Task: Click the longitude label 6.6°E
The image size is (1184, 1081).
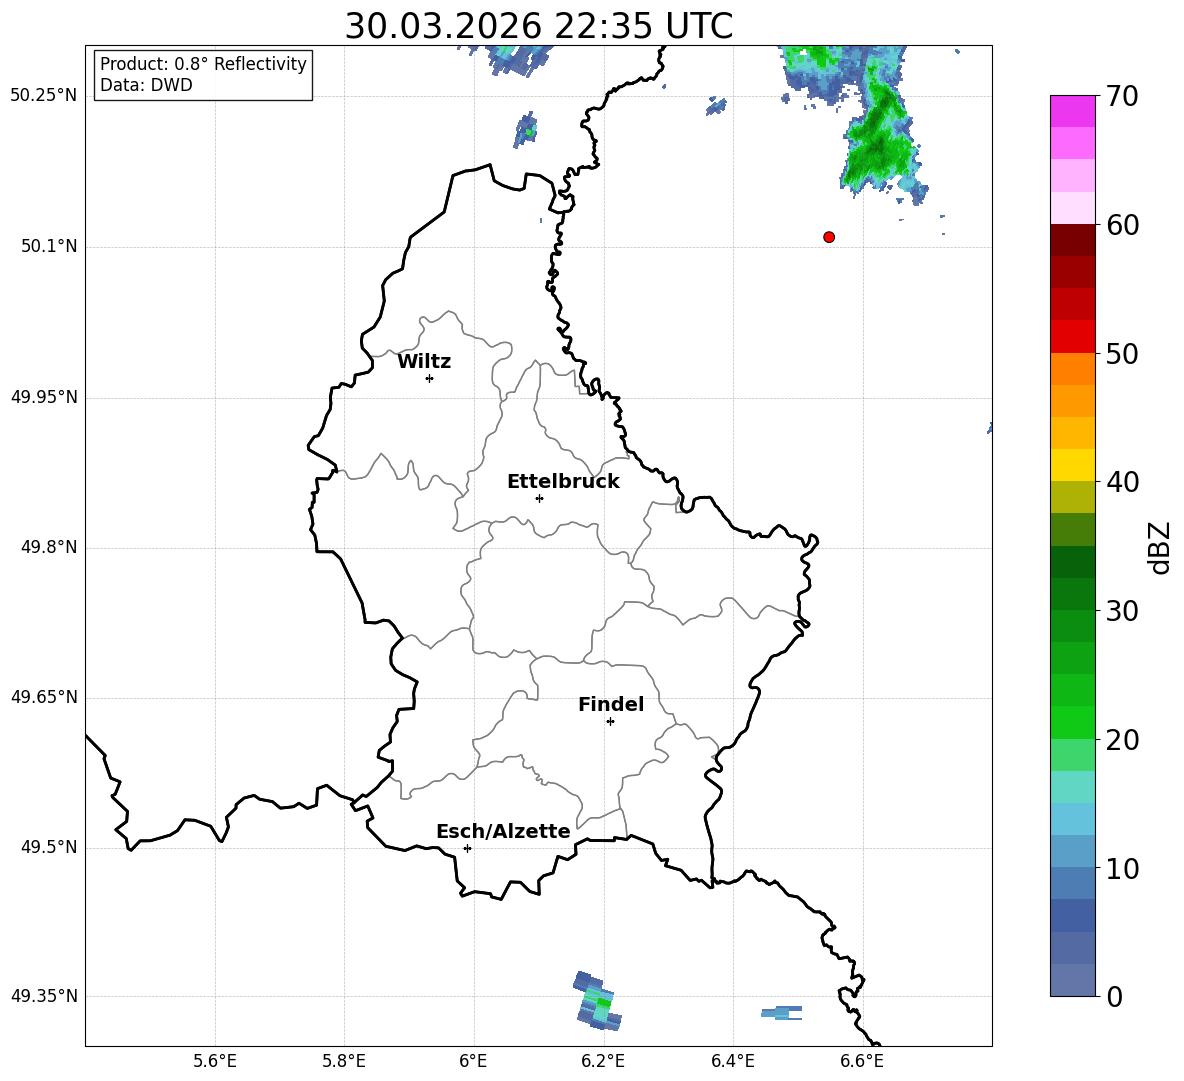Action: (x=862, y=1061)
